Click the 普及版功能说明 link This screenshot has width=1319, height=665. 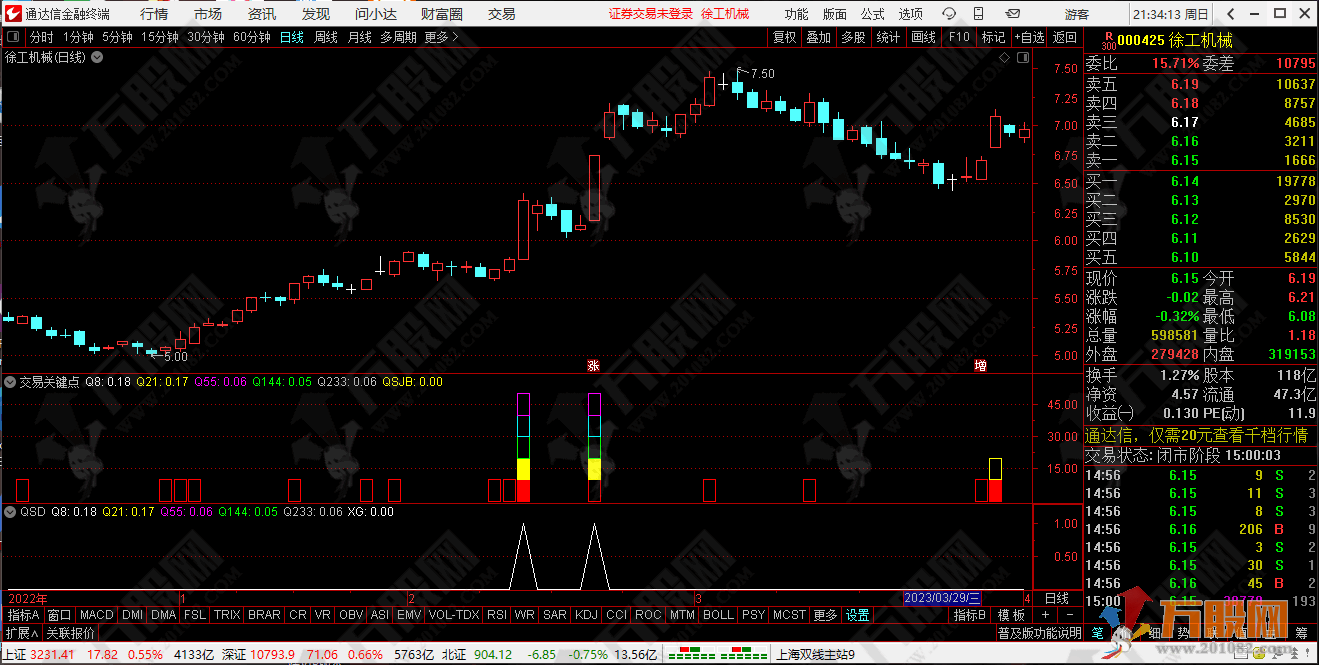point(1039,633)
